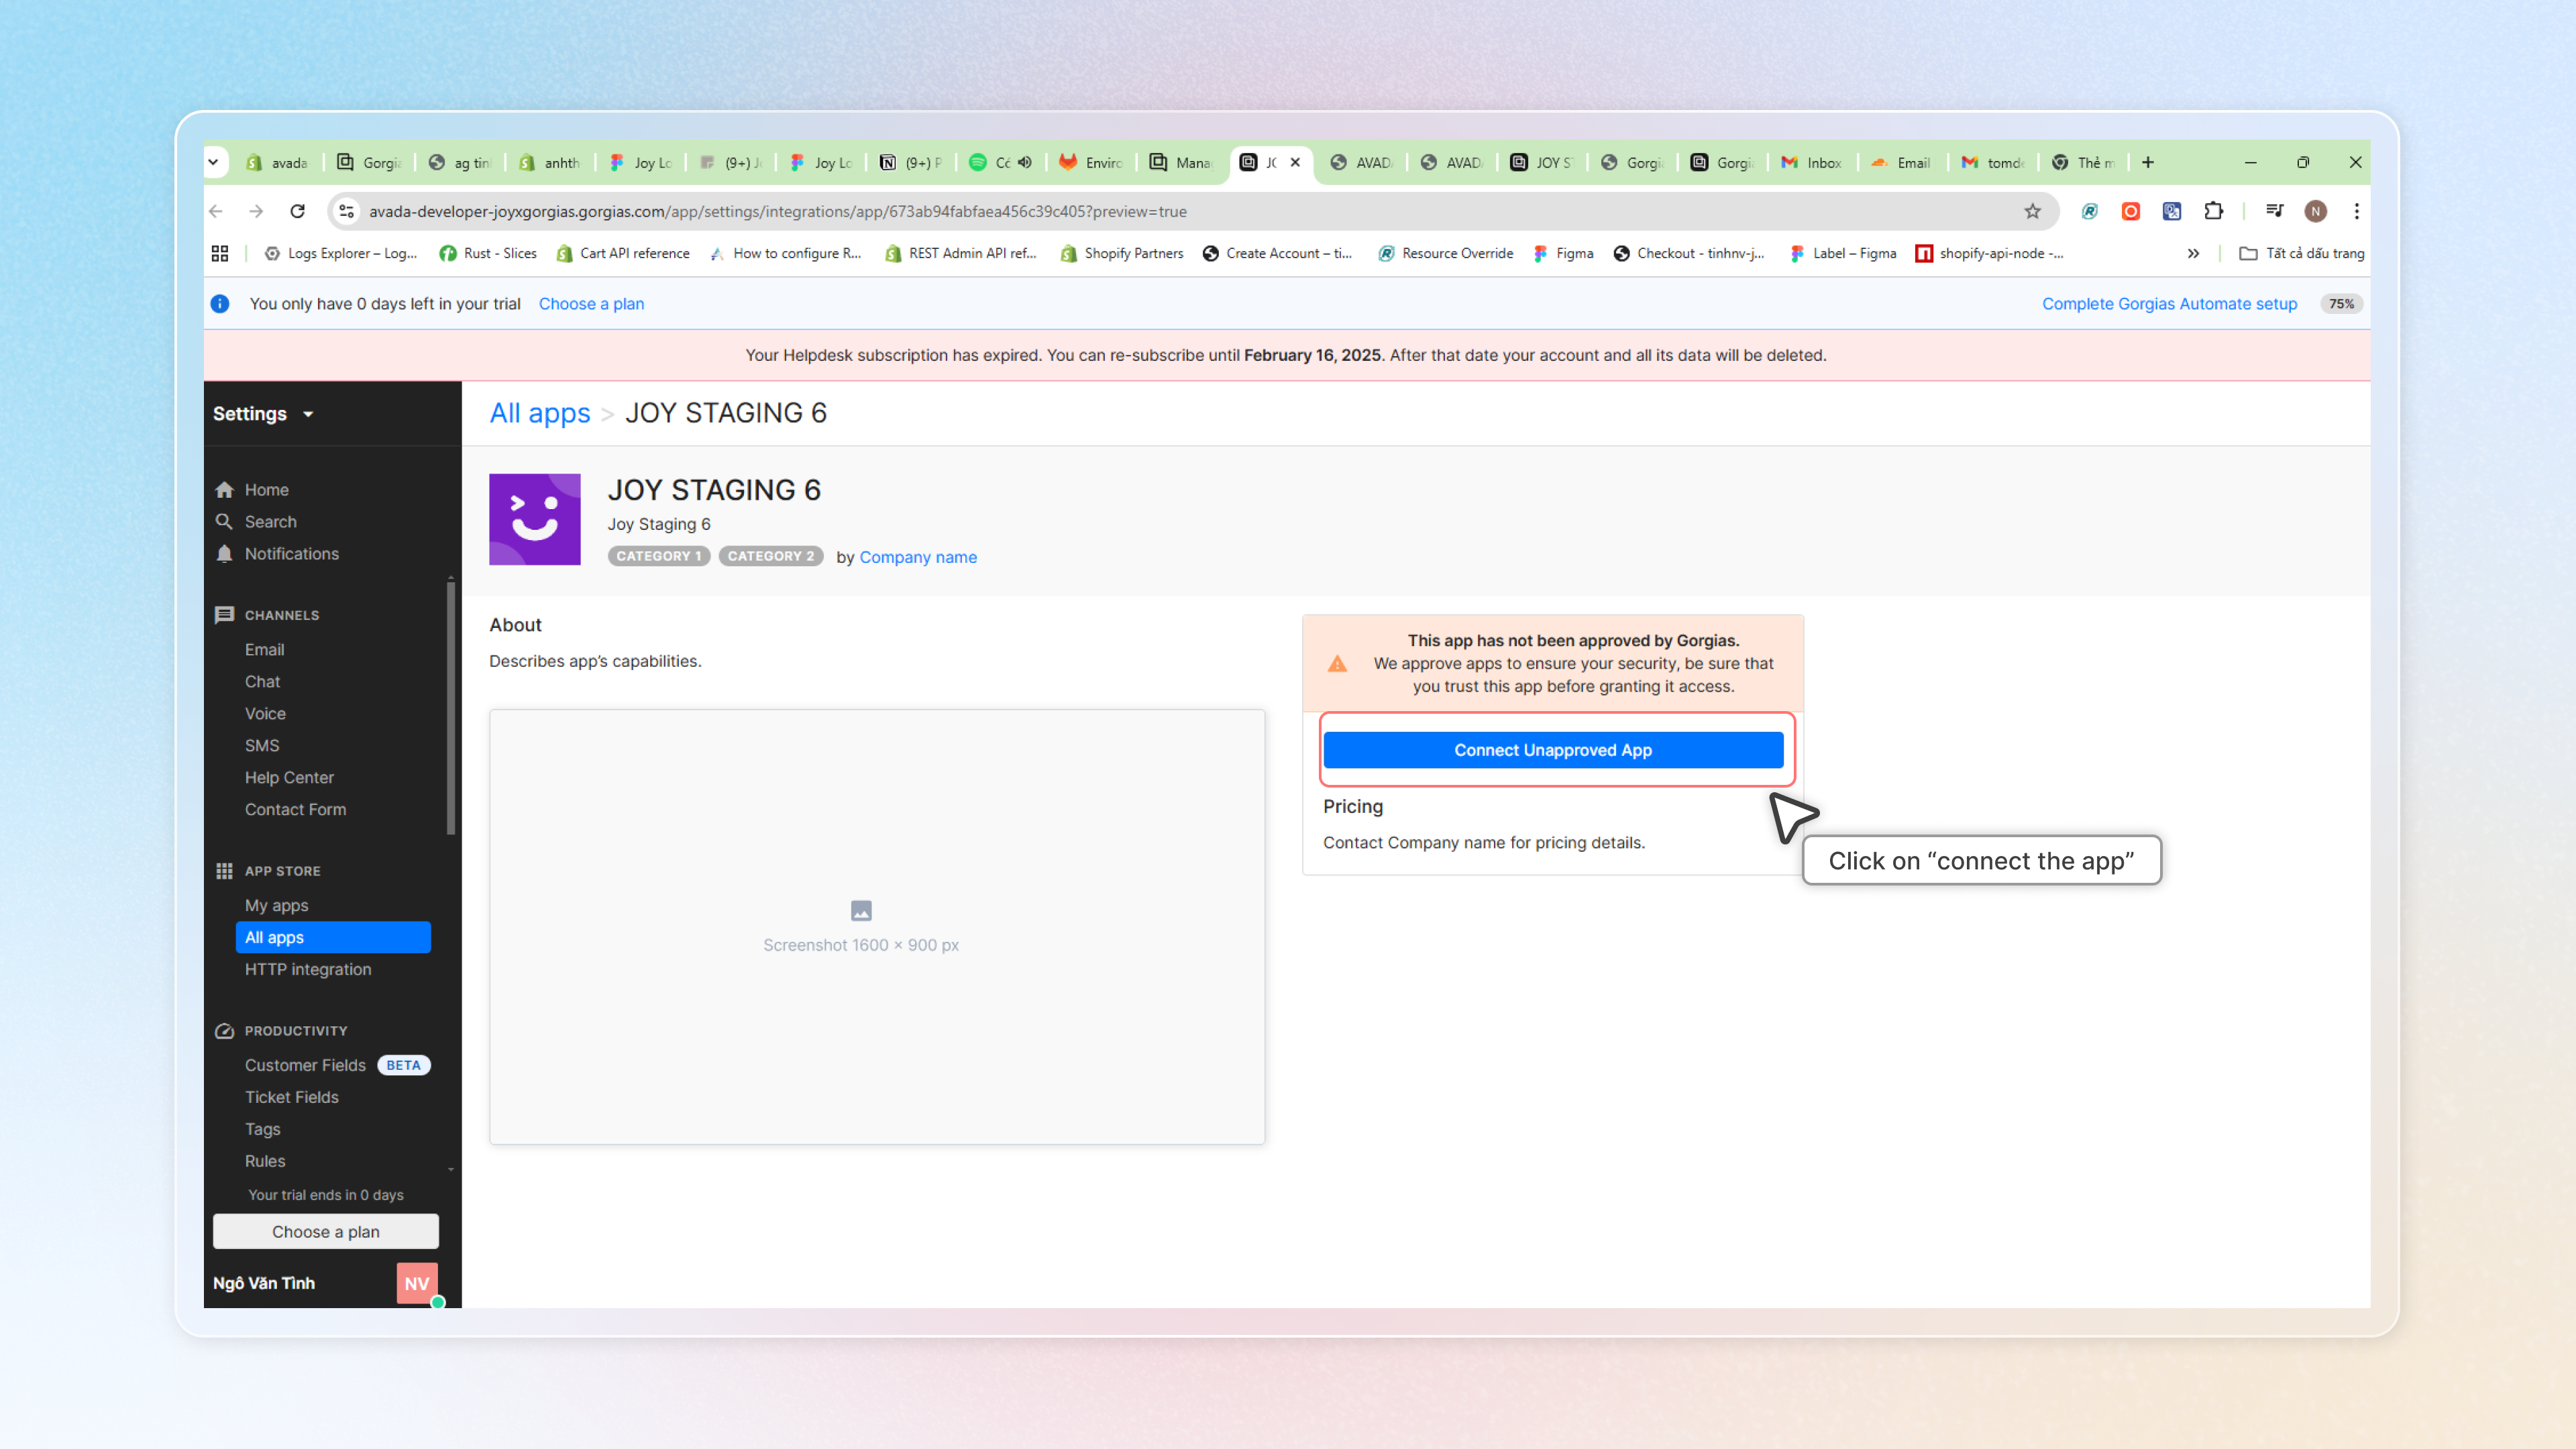The height and width of the screenshot is (1449, 2576).
Task: Open the new tab plus button
Action: (2147, 162)
